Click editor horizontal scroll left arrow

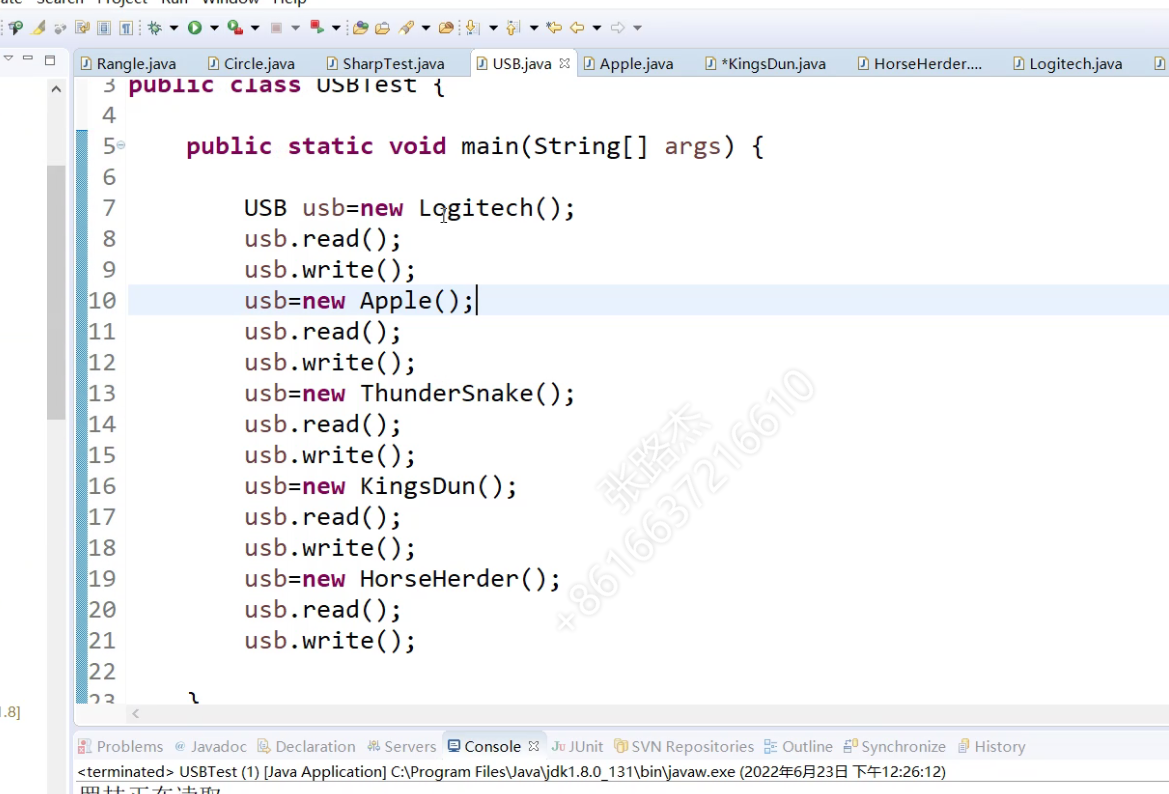pyautogui.click(x=136, y=713)
